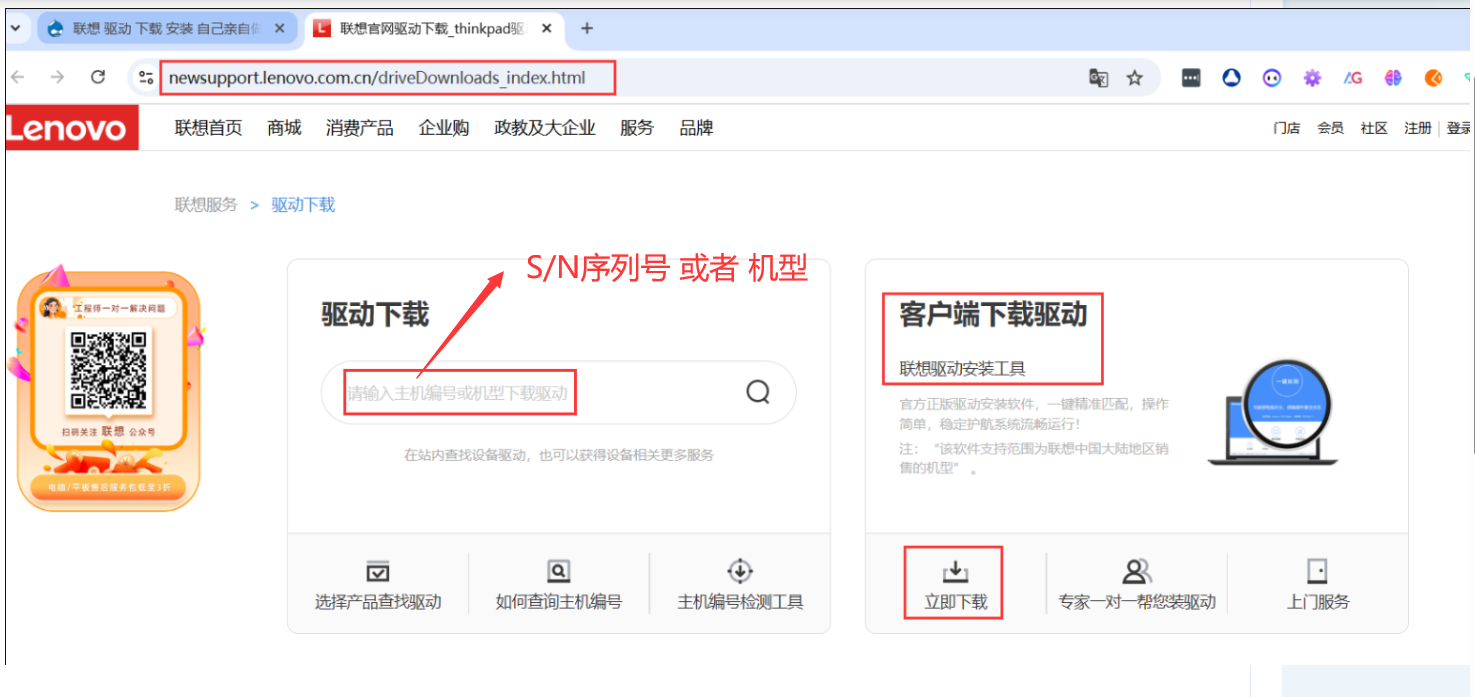Open the 商城 menu item

(x=284, y=128)
